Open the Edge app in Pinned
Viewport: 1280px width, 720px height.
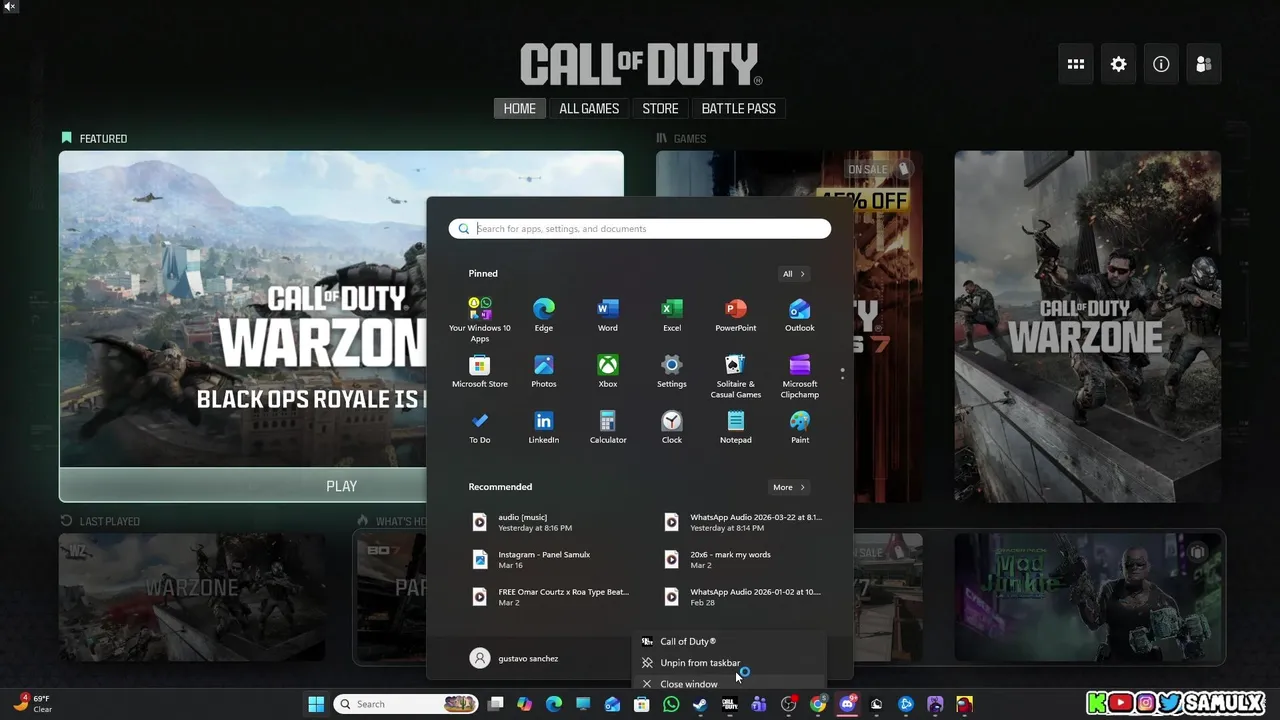543,314
